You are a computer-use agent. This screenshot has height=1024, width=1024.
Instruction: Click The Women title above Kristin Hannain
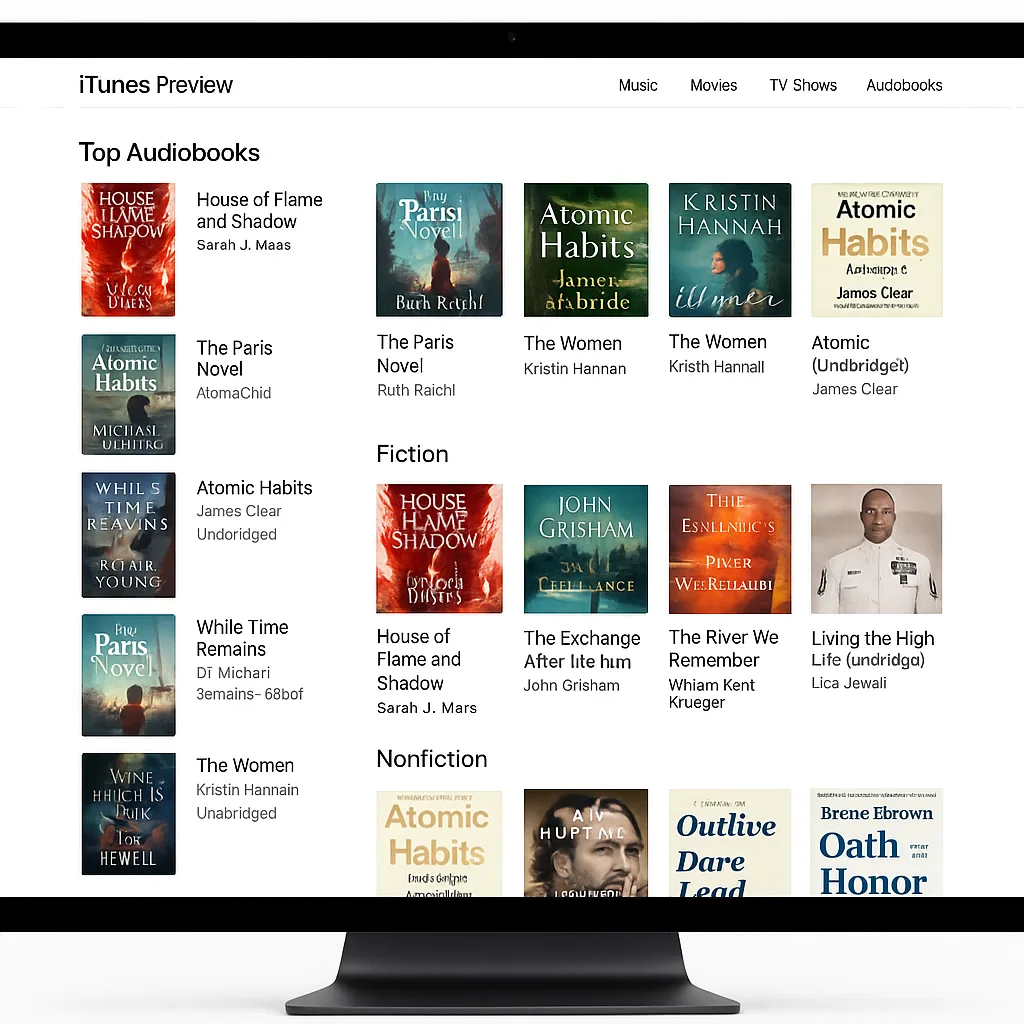(245, 765)
